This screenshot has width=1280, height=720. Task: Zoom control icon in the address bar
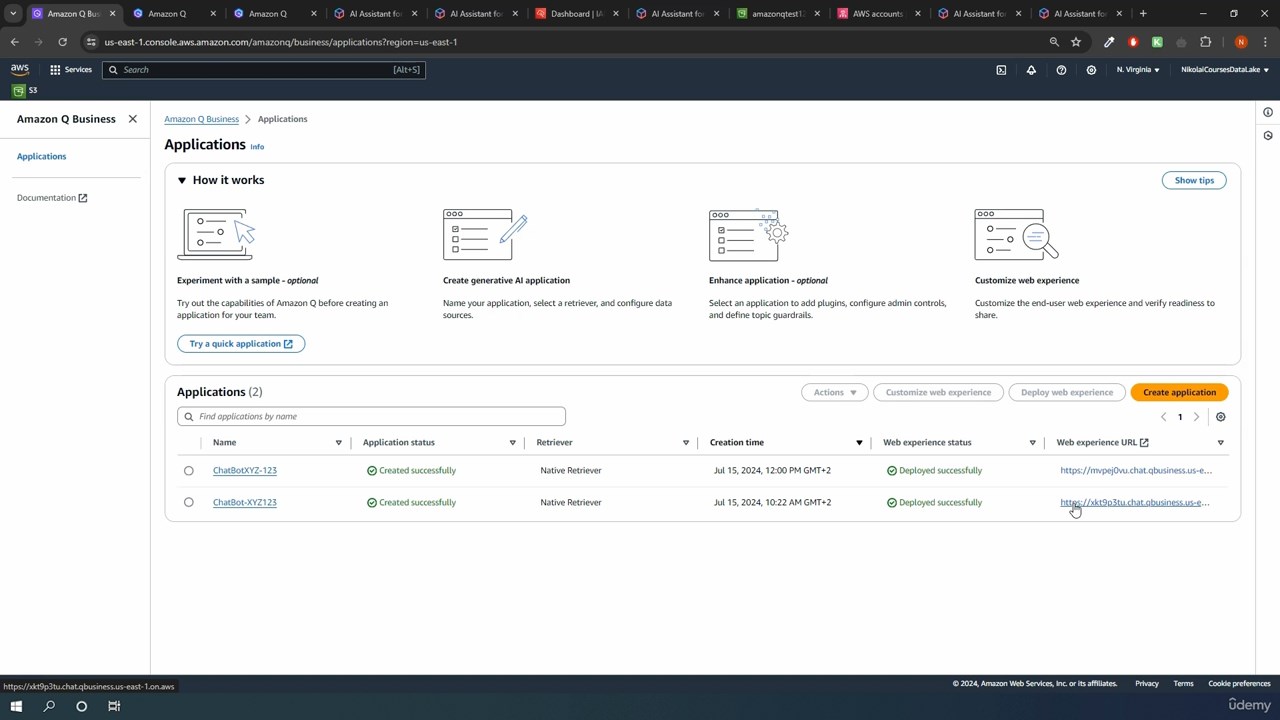click(1054, 42)
